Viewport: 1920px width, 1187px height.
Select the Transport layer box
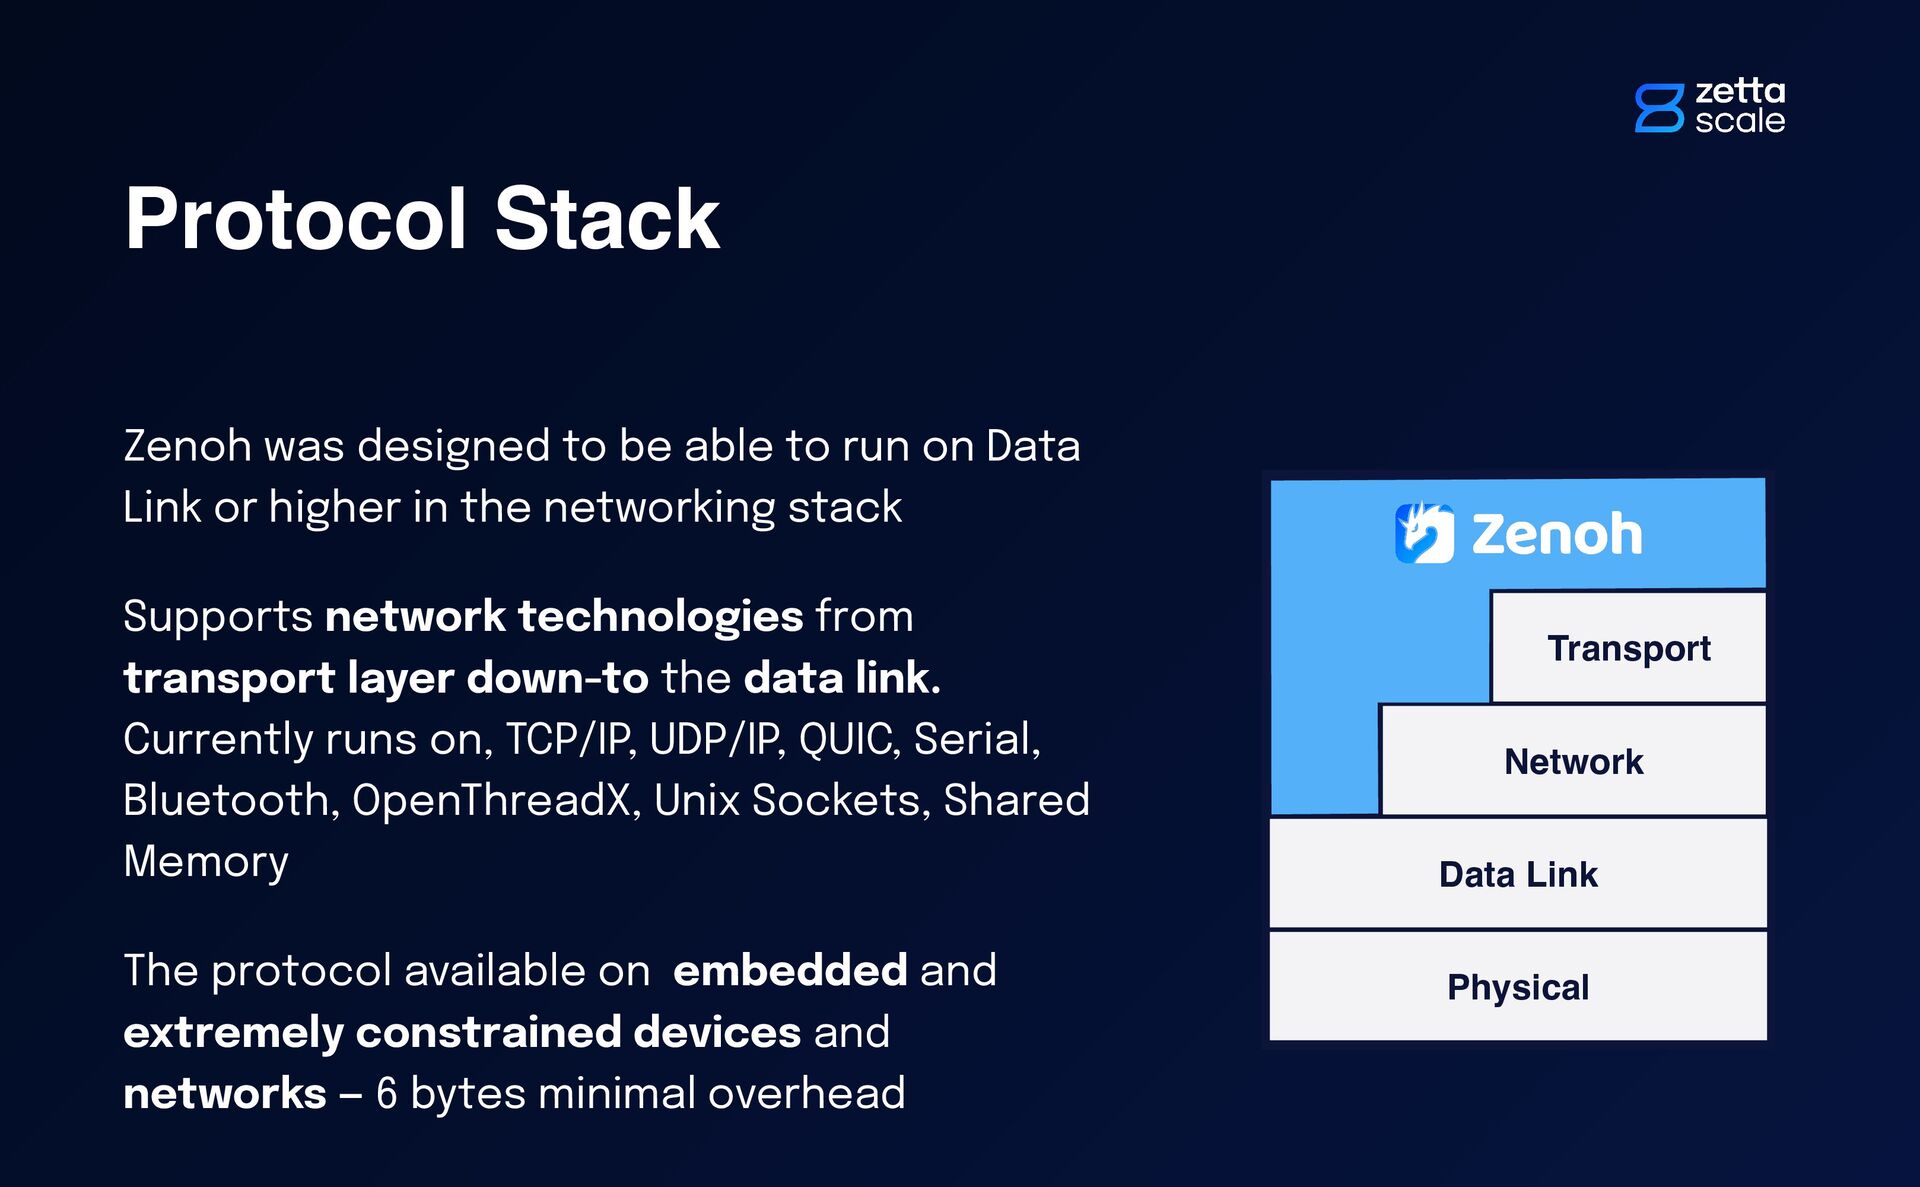click(x=1628, y=648)
